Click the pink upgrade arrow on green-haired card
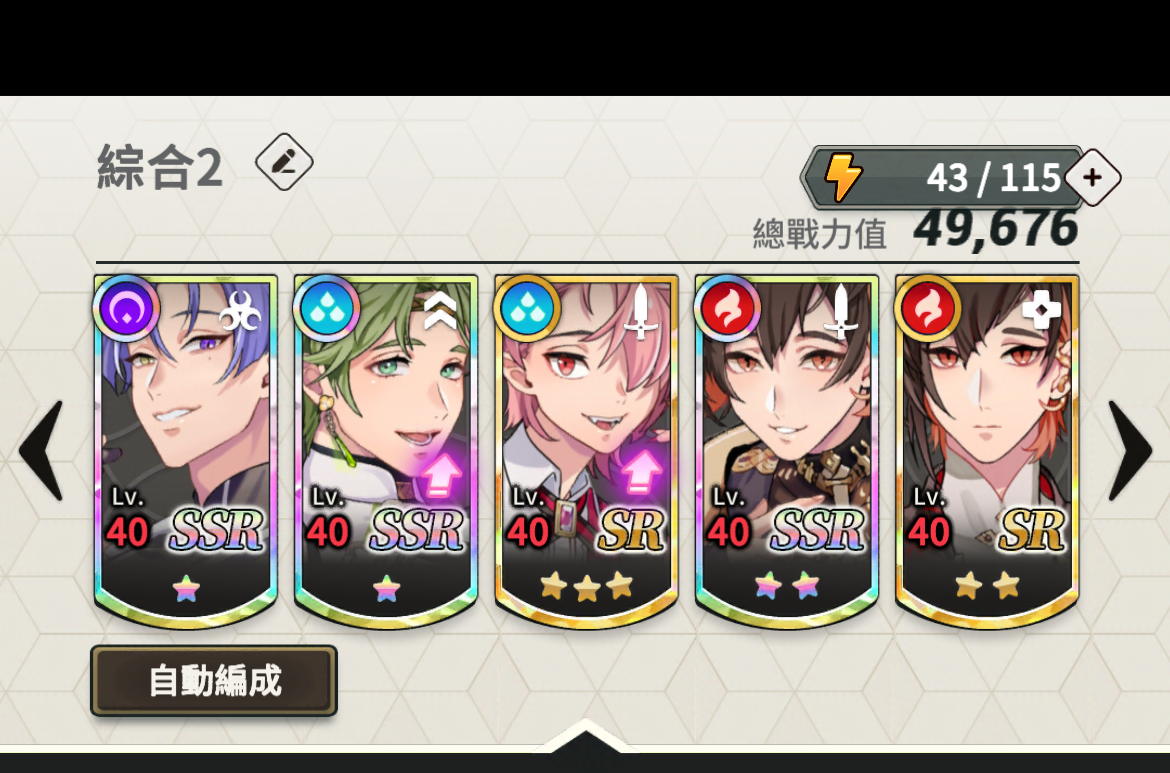1170x773 pixels. click(x=442, y=474)
